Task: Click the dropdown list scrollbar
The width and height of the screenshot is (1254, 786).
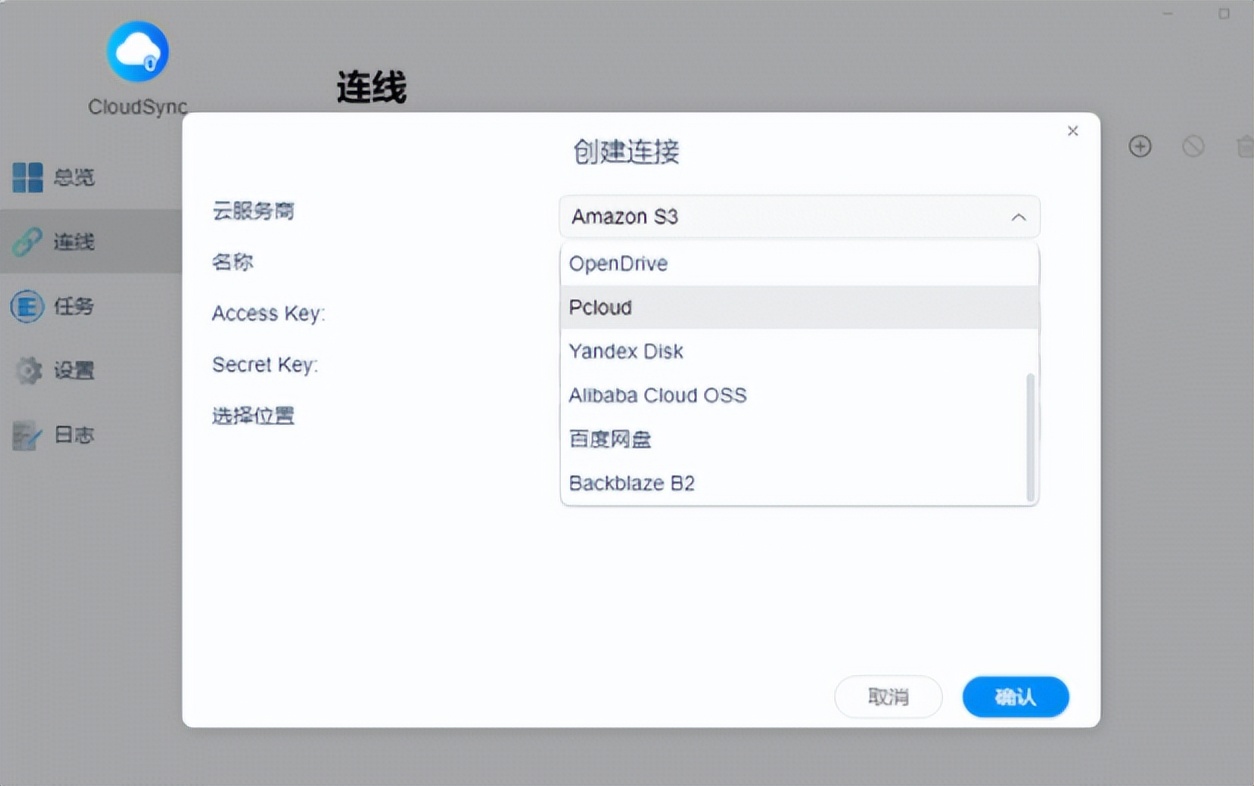Action: [x=1030, y=430]
